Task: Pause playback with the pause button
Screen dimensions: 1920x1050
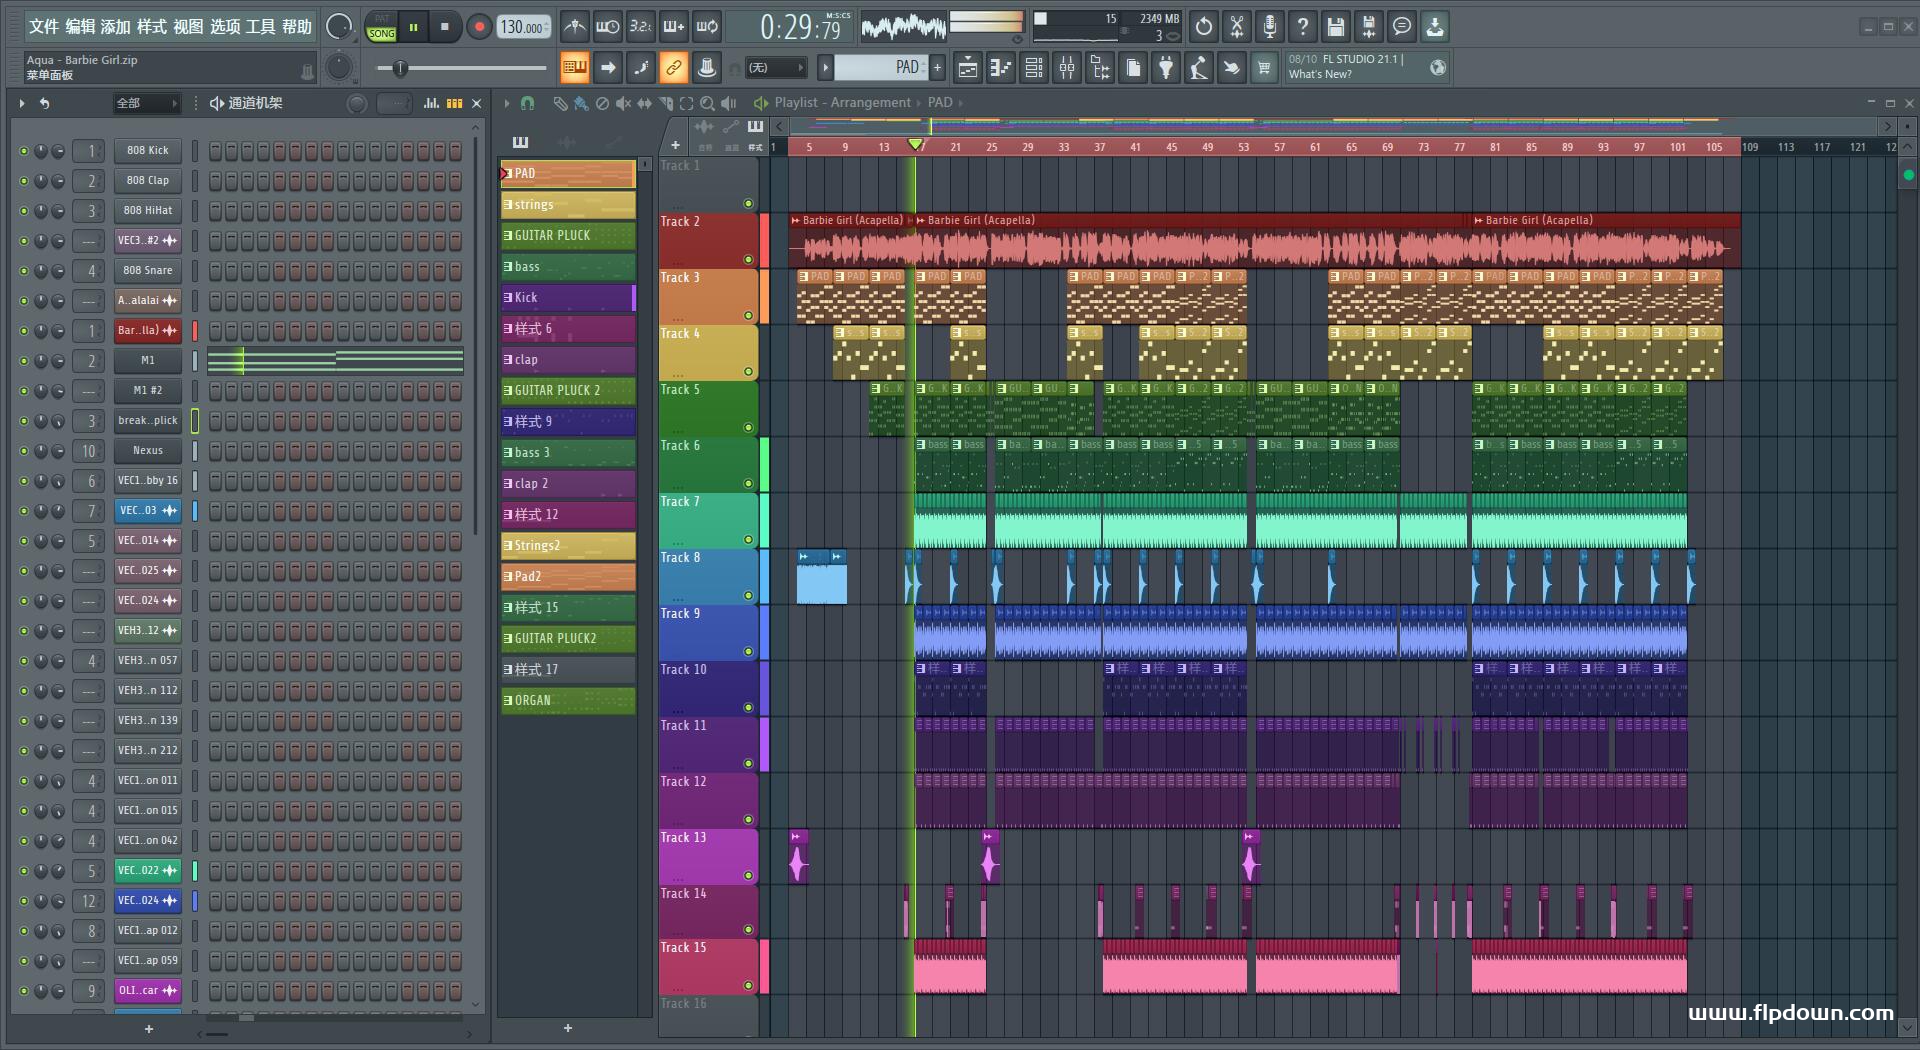Action: [x=413, y=27]
